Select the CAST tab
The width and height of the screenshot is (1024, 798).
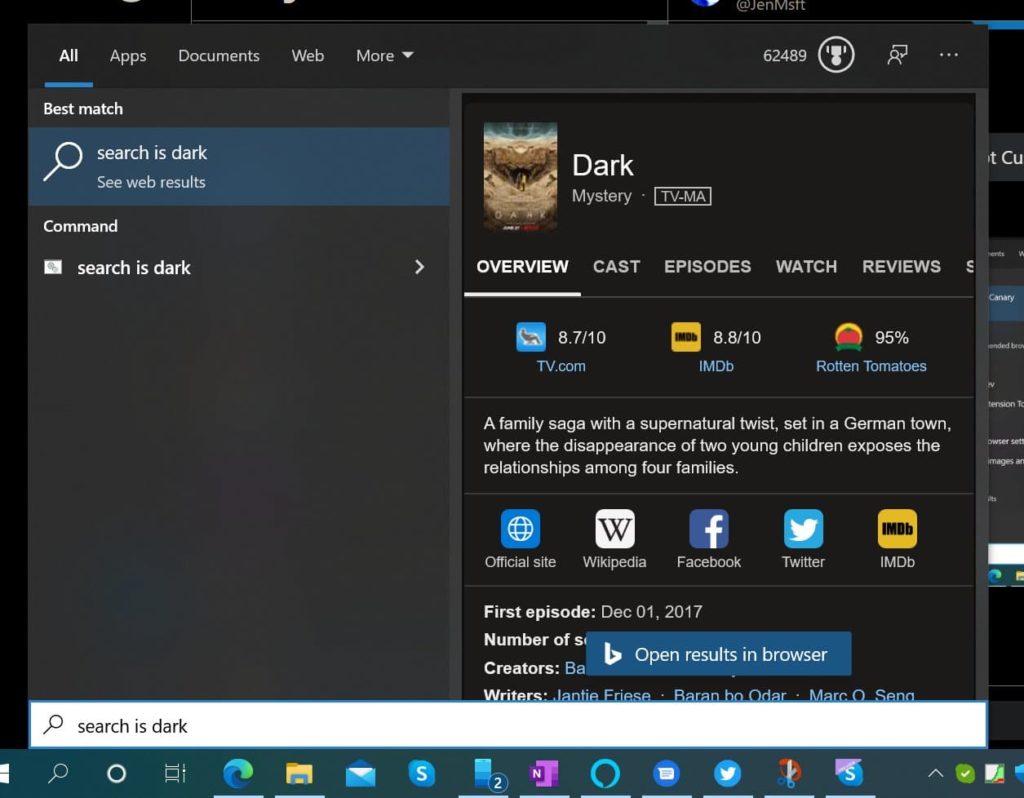click(616, 266)
